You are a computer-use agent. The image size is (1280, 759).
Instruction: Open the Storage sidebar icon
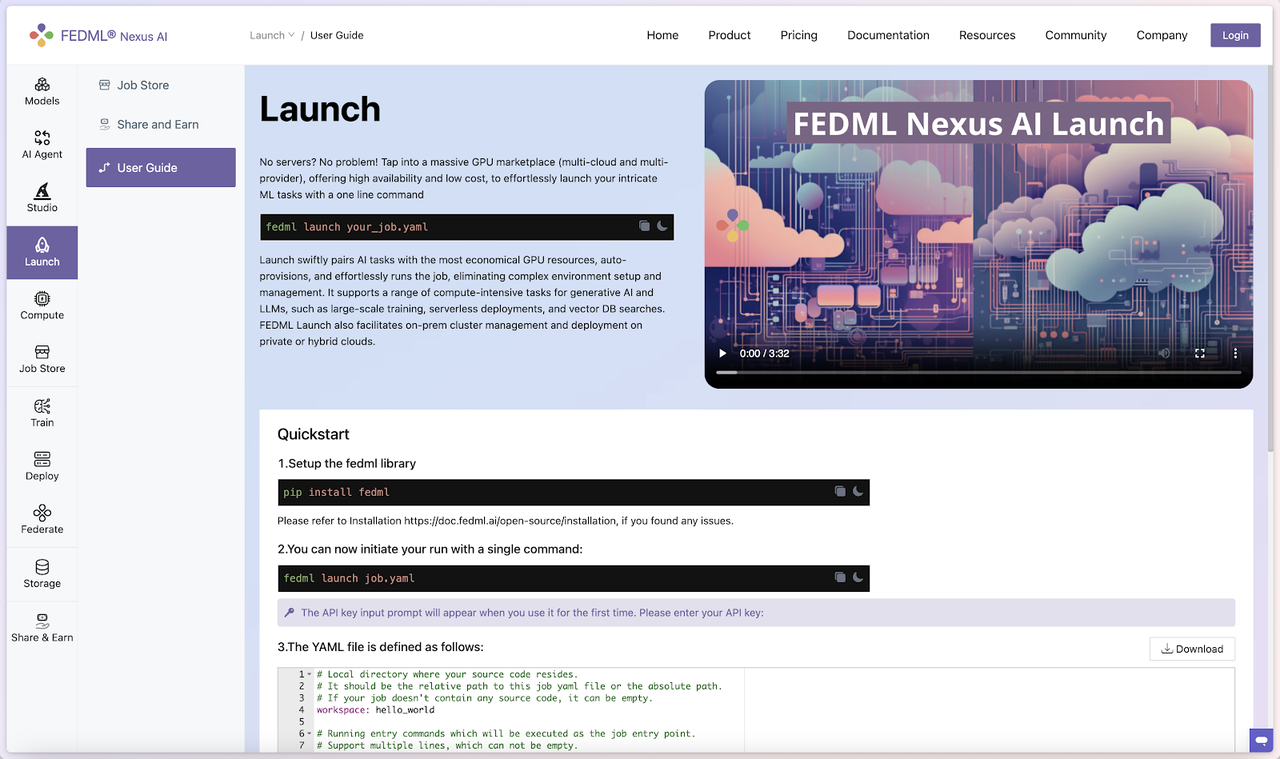(x=42, y=574)
